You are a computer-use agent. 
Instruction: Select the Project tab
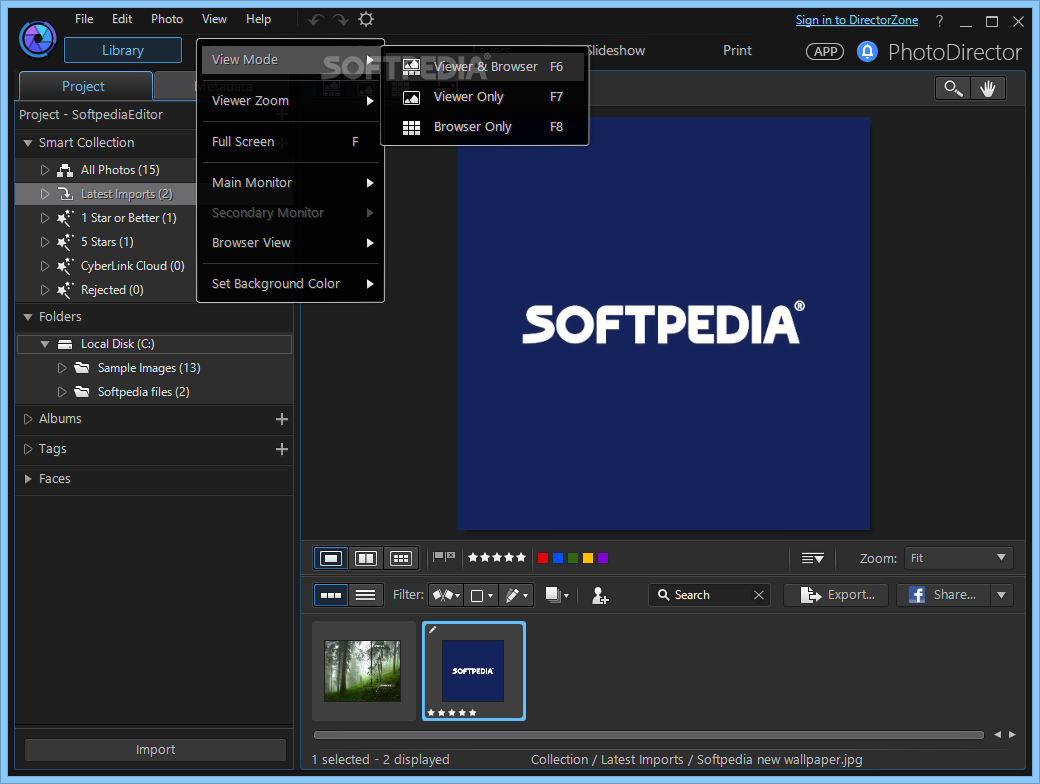(84, 86)
